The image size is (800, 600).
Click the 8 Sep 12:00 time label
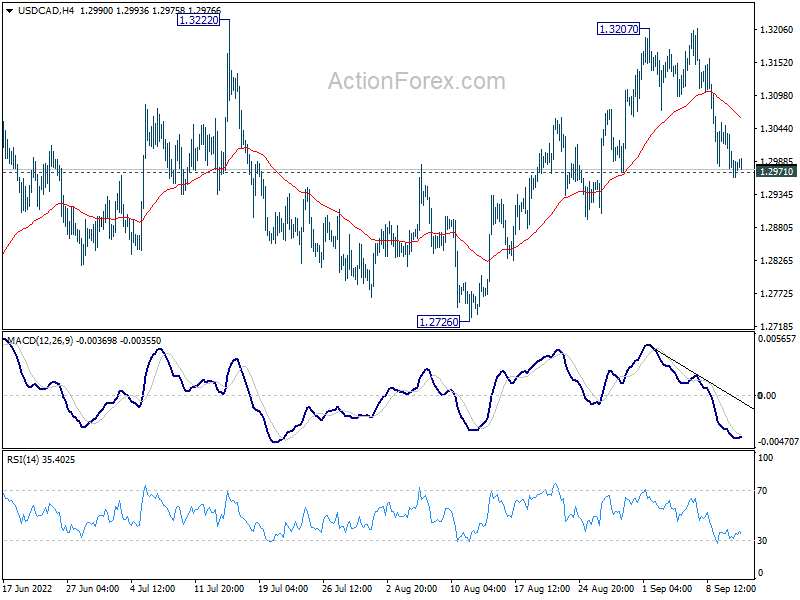pos(731,588)
